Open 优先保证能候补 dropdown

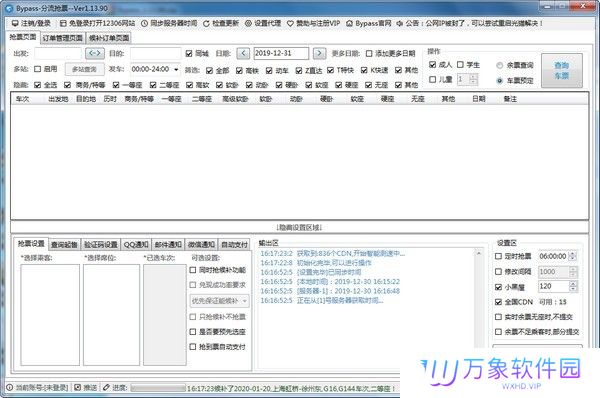(x=220, y=301)
